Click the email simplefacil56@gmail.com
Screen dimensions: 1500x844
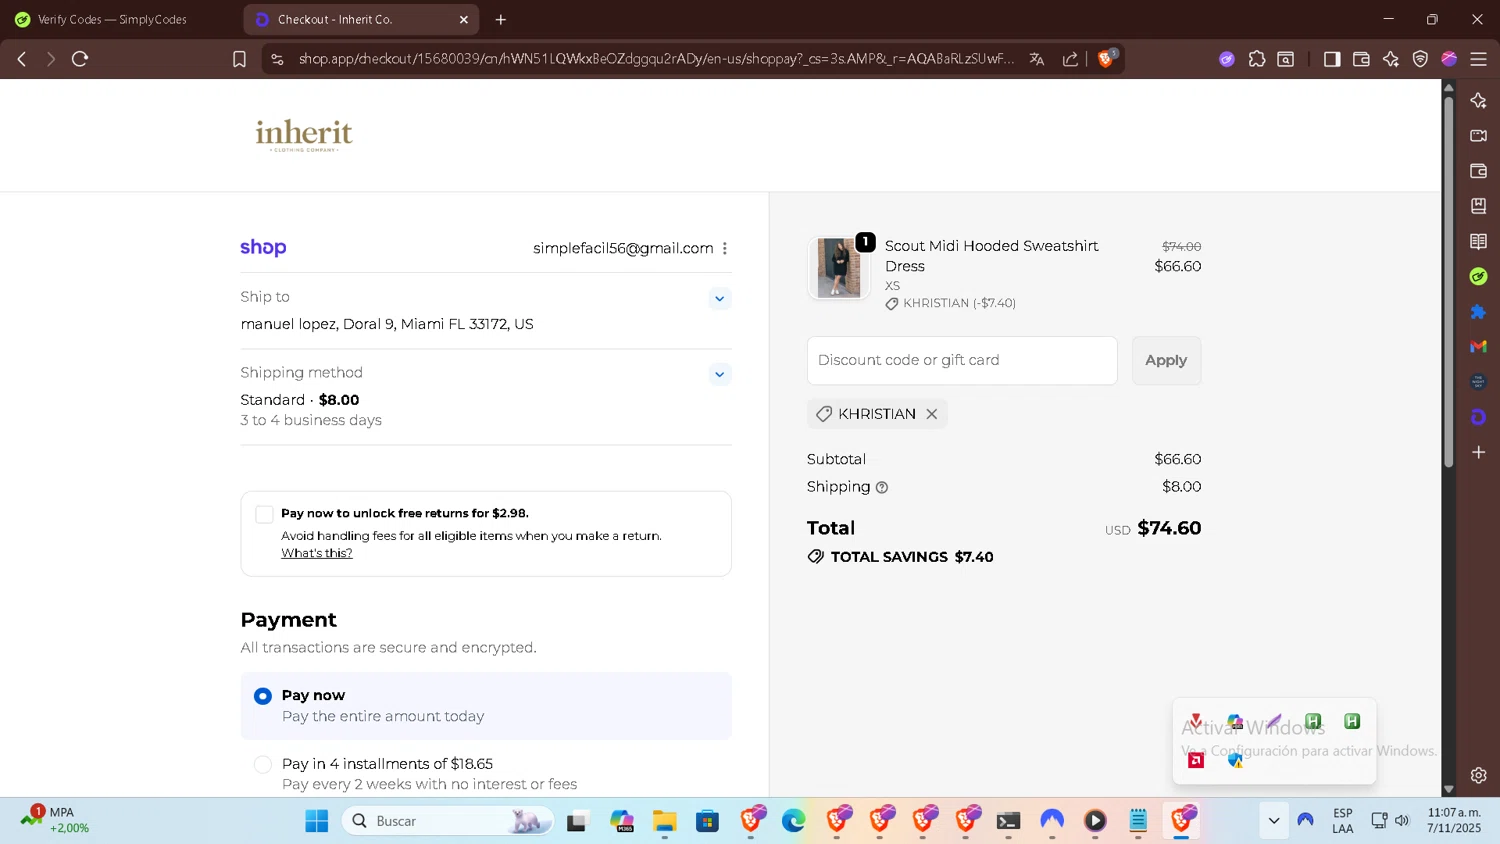coord(623,248)
